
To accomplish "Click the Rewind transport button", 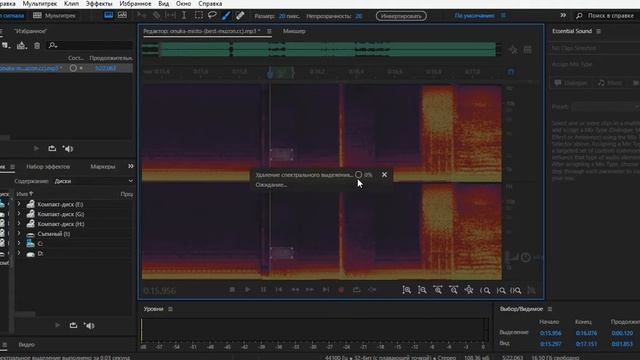I will pyautogui.click(x=295, y=290).
